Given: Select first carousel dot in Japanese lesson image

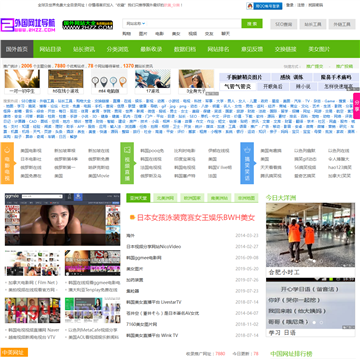Looking at the screenshot, I should click(x=314, y=322).
